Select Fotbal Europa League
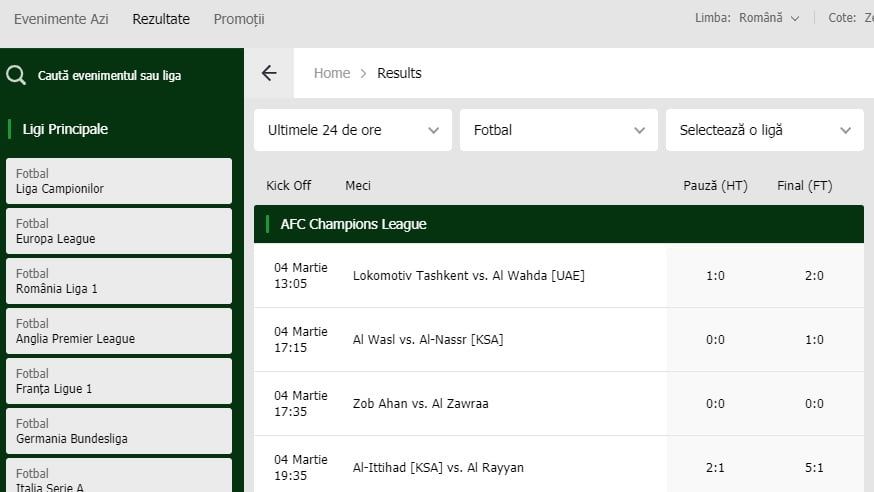 click(119, 231)
